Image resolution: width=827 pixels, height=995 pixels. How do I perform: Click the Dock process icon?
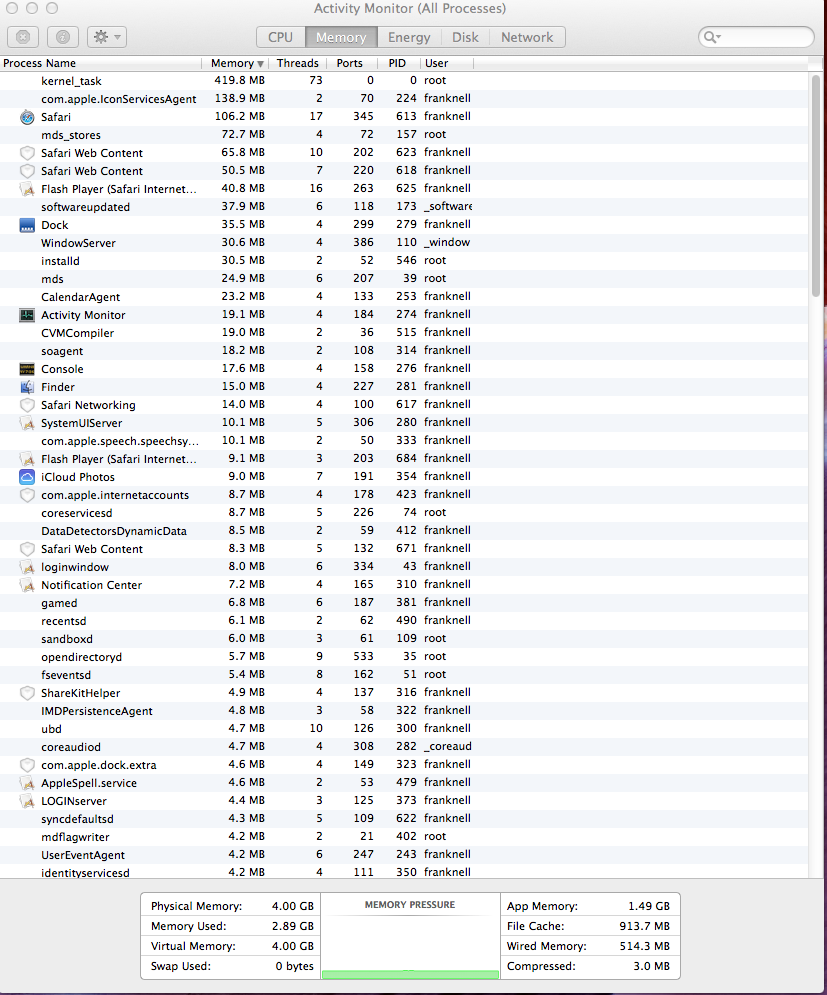tap(27, 225)
